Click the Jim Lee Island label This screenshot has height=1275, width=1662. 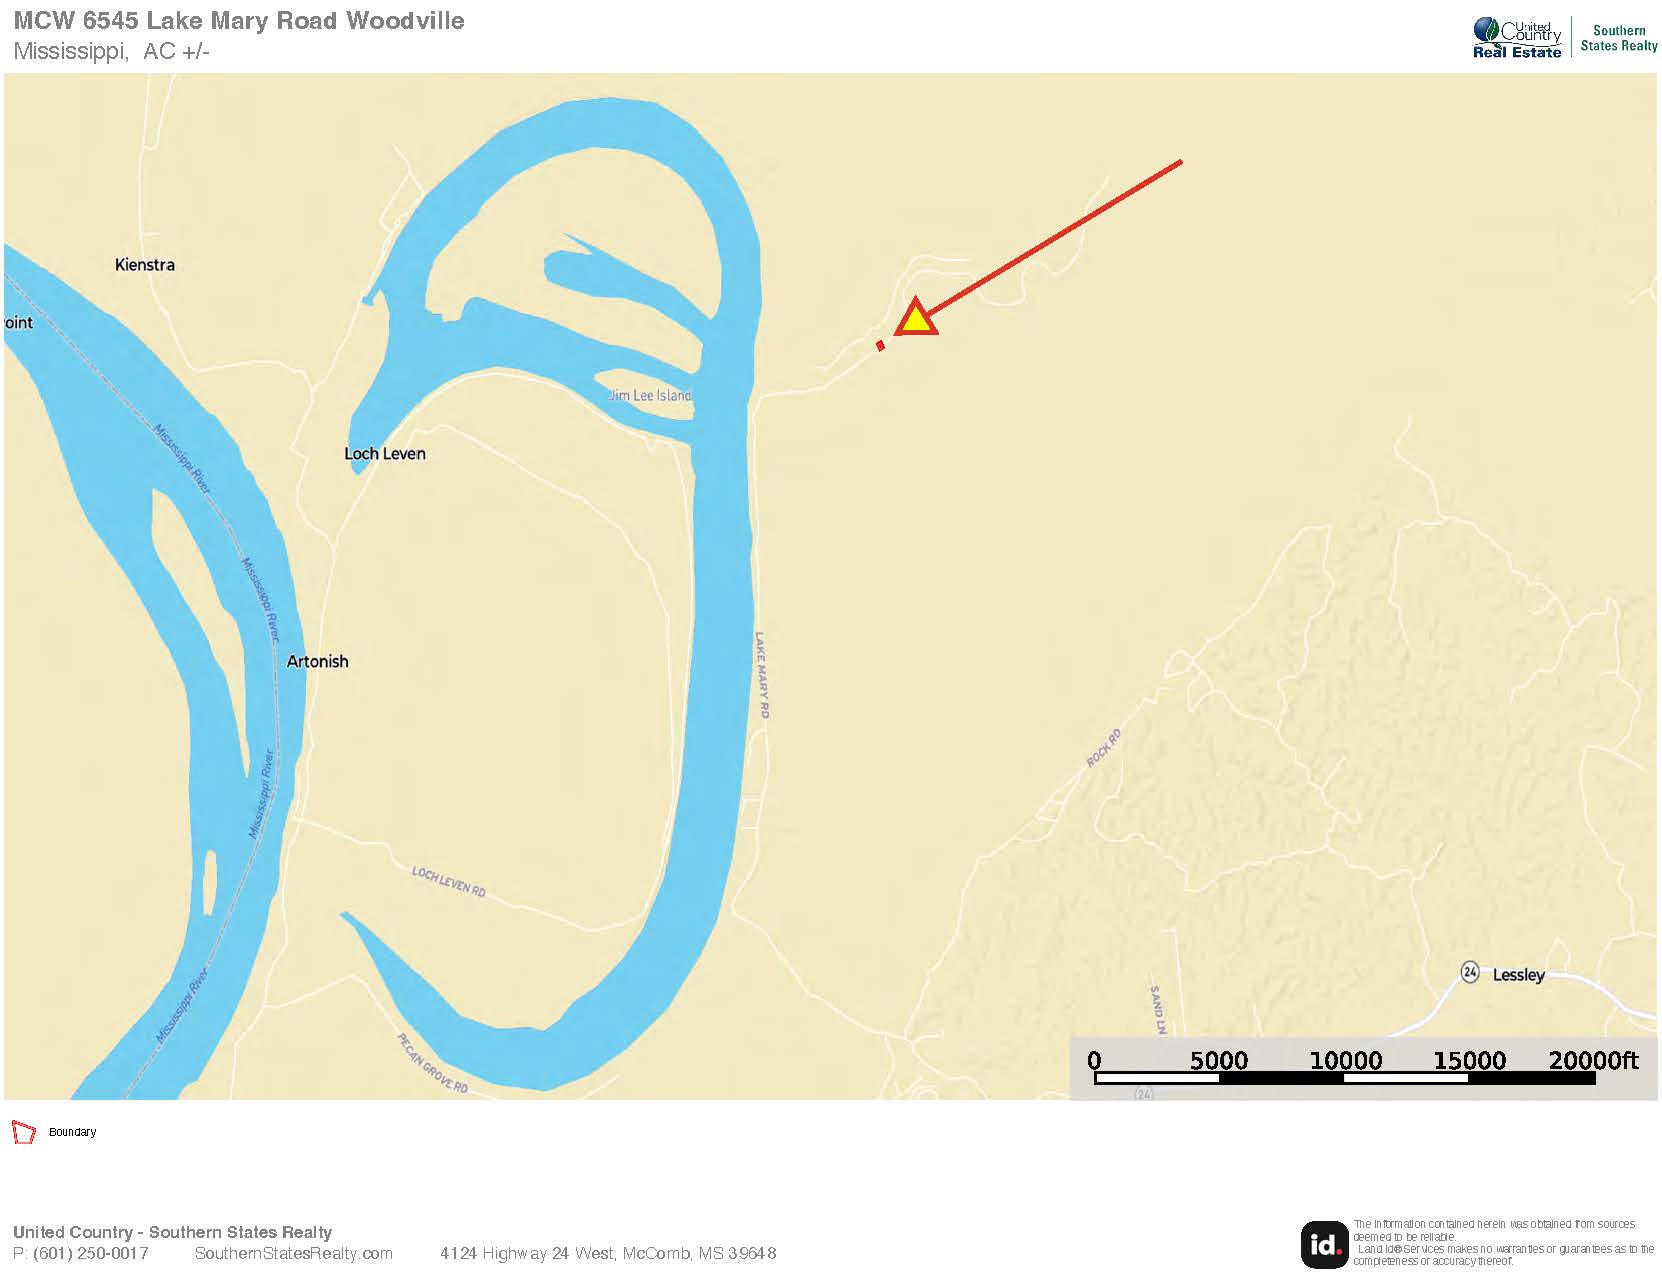click(650, 395)
